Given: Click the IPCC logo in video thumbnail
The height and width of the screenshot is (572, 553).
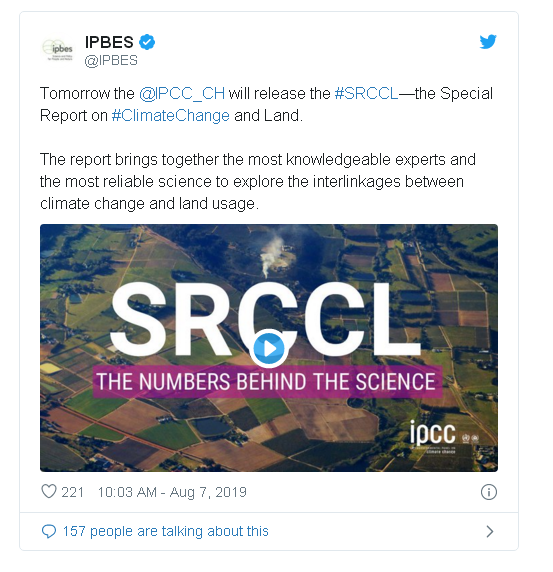Looking at the screenshot, I should (444, 436).
